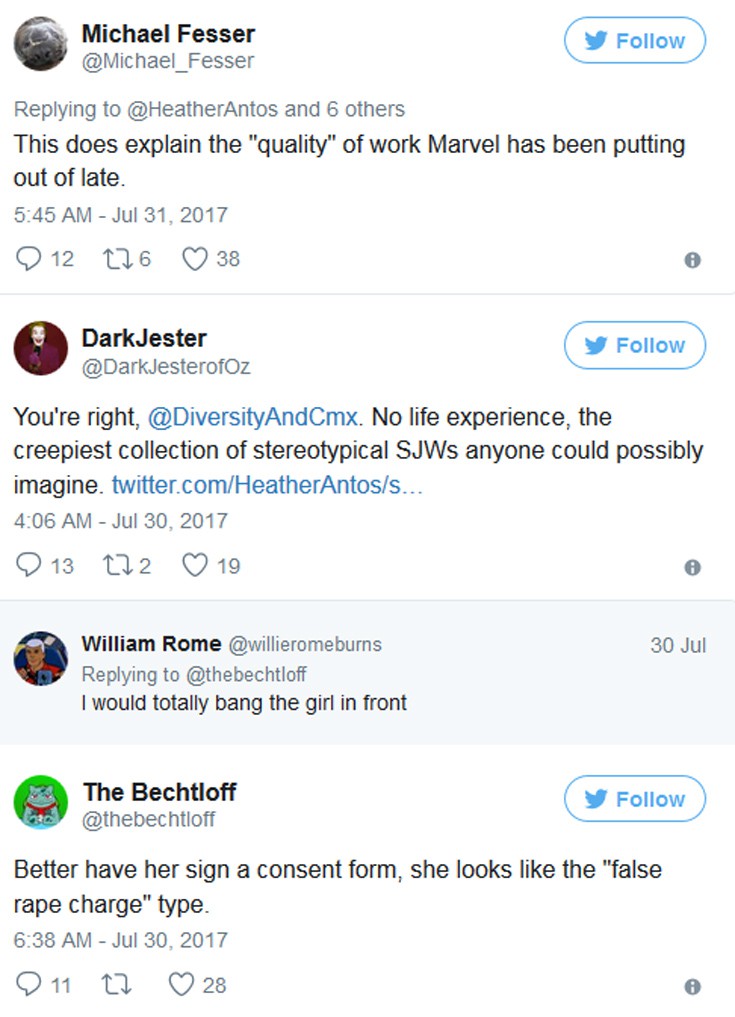
Task: Open the @DiversityAndCmx mention link
Action: click(x=253, y=416)
